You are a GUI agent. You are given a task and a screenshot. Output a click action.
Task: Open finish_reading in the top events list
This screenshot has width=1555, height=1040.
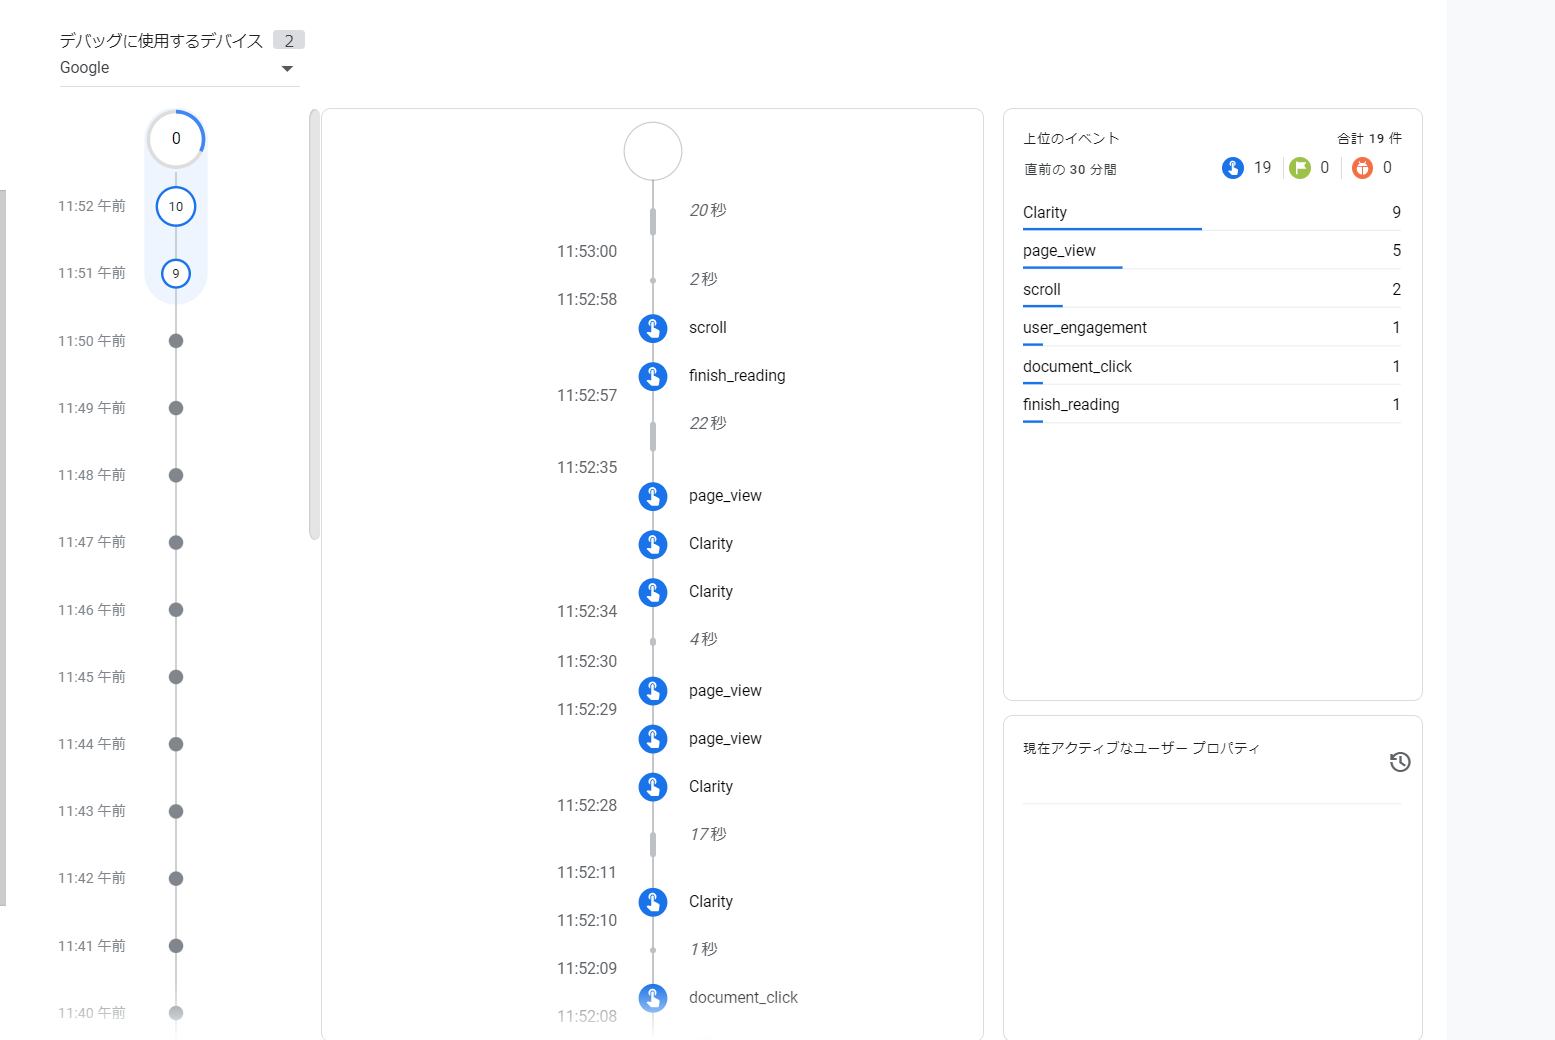pos(1070,405)
